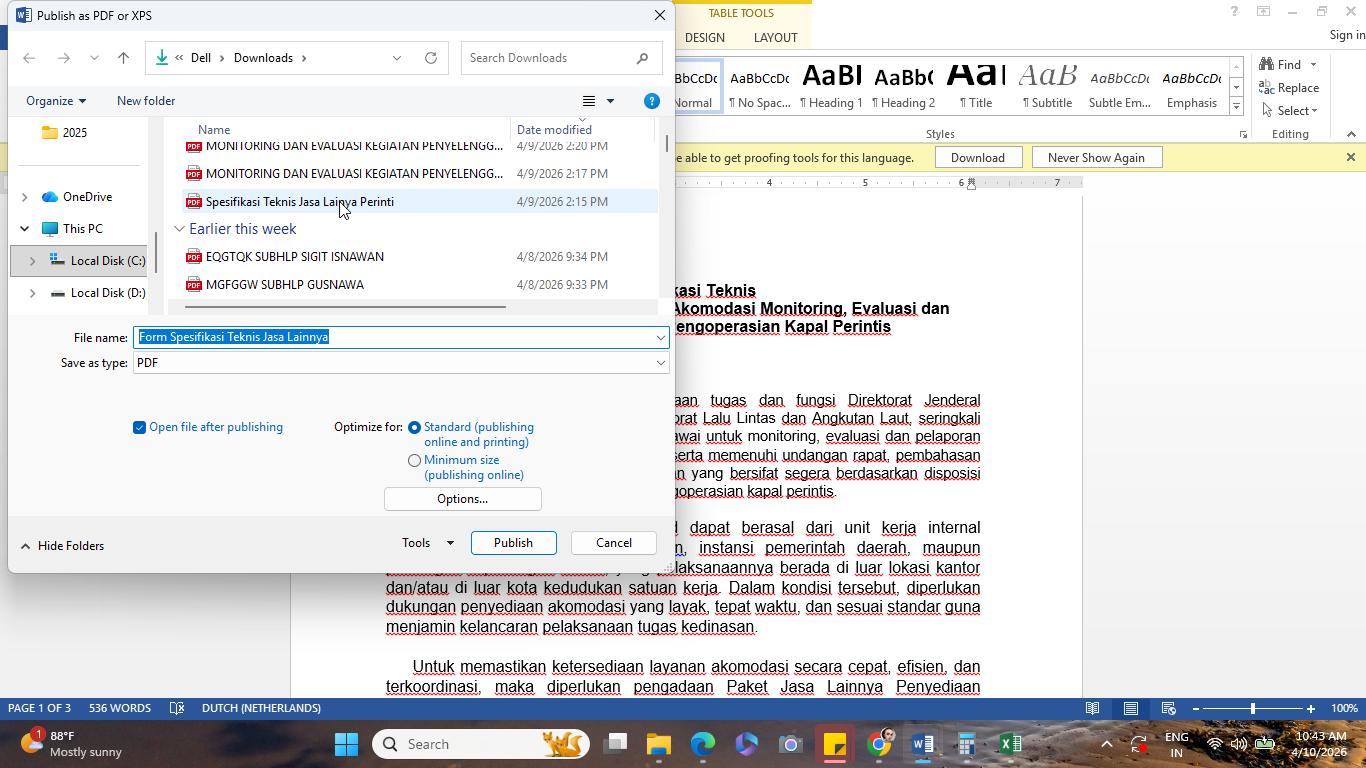Go back in the folder history
This screenshot has height=768, width=1366.
pos(29,58)
